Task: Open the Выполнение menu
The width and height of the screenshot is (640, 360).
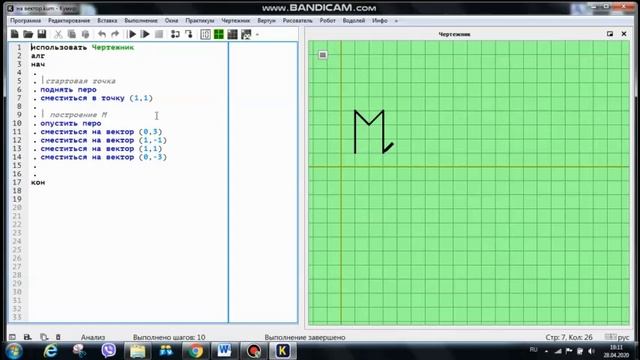Action: [x=141, y=20]
